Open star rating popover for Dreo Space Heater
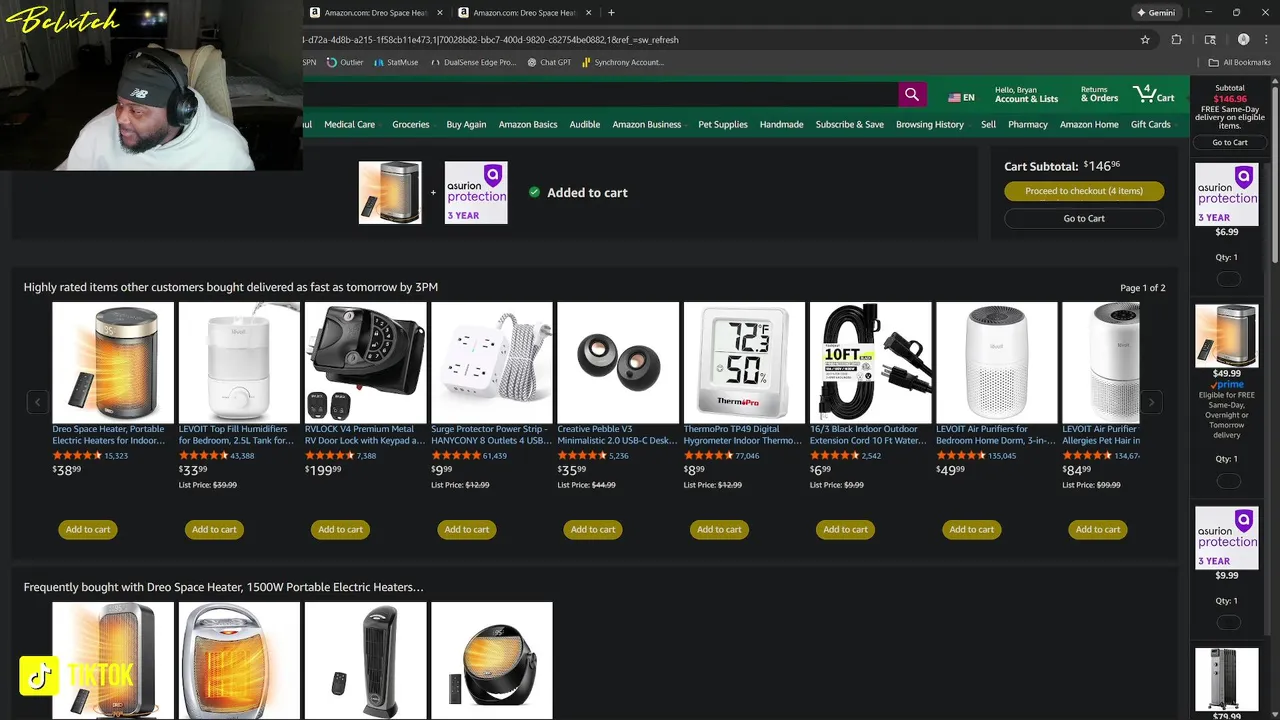Viewport: 1280px width, 720px height. click(x=77, y=455)
